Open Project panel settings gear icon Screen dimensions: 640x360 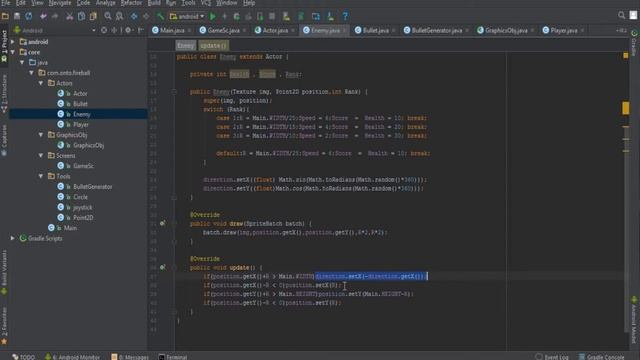pyautogui.click(x=128, y=30)
